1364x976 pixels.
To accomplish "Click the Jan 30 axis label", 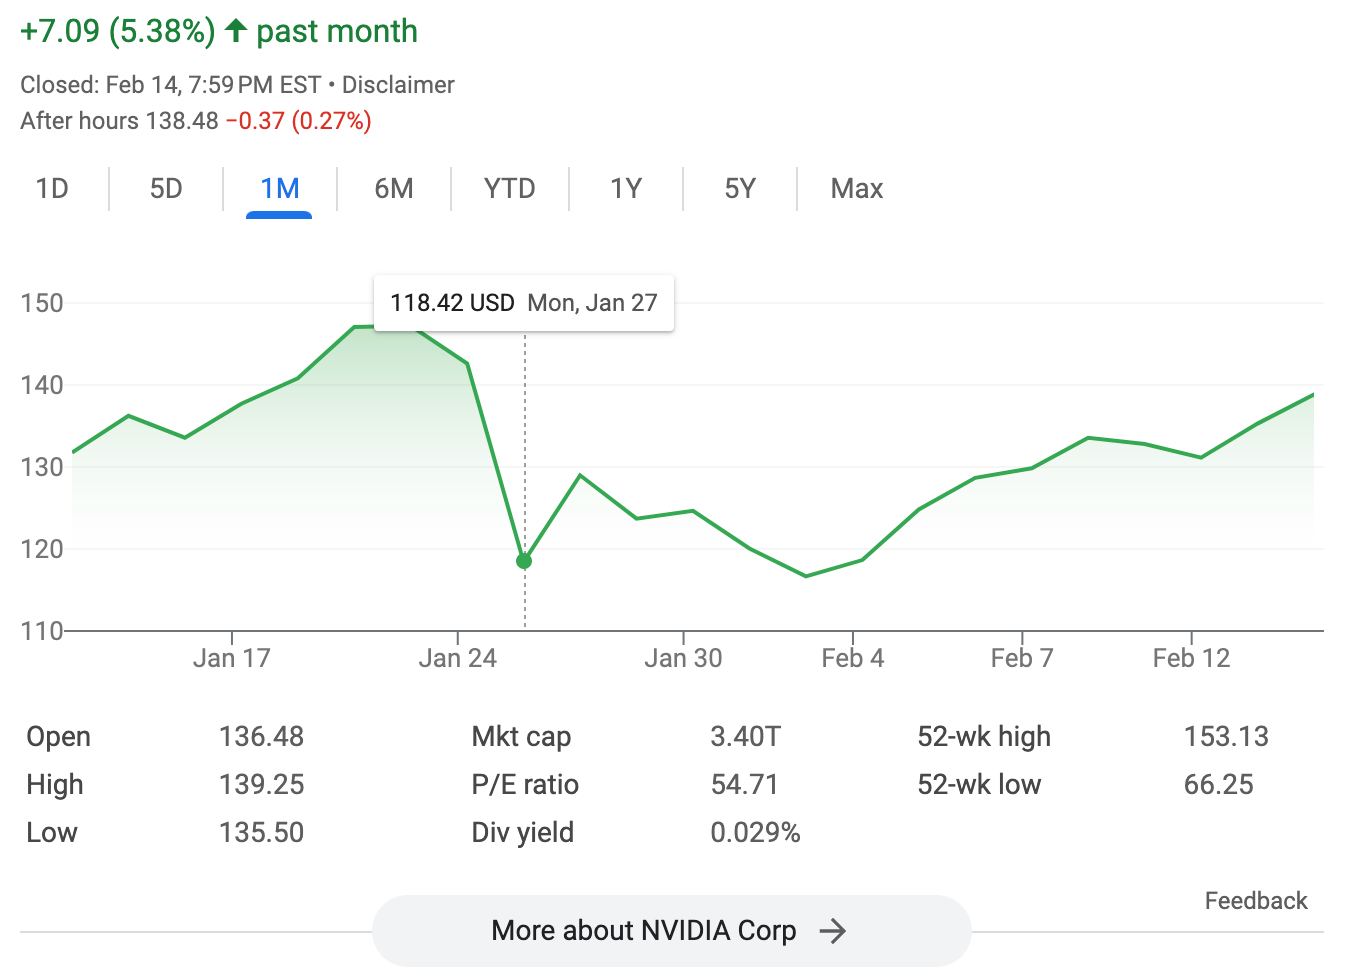I will (683, 658).
